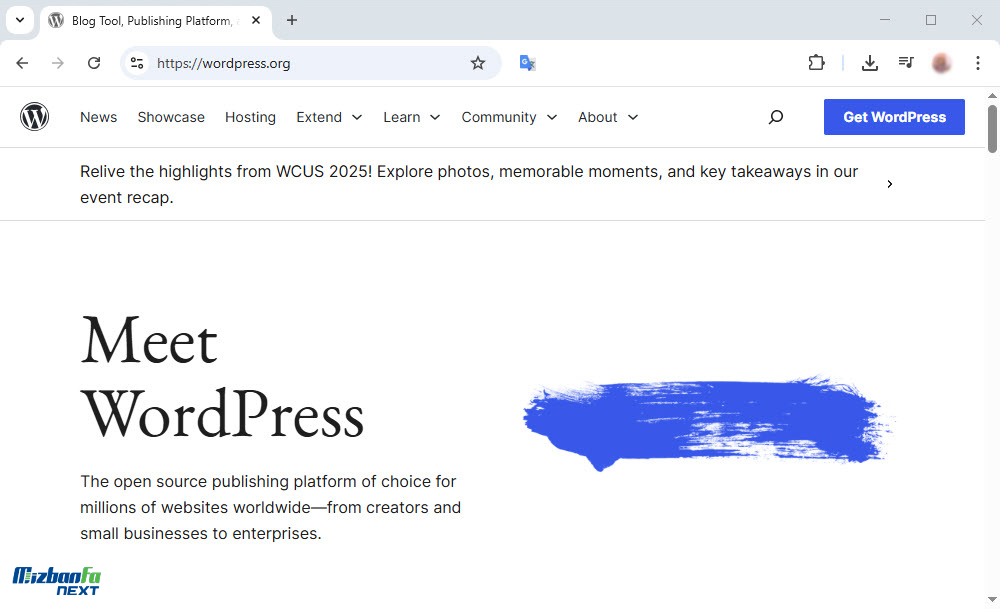The width and height of the screenshot is (1000, 609).
Task: Go to the News page
Action: coord(98,117)
